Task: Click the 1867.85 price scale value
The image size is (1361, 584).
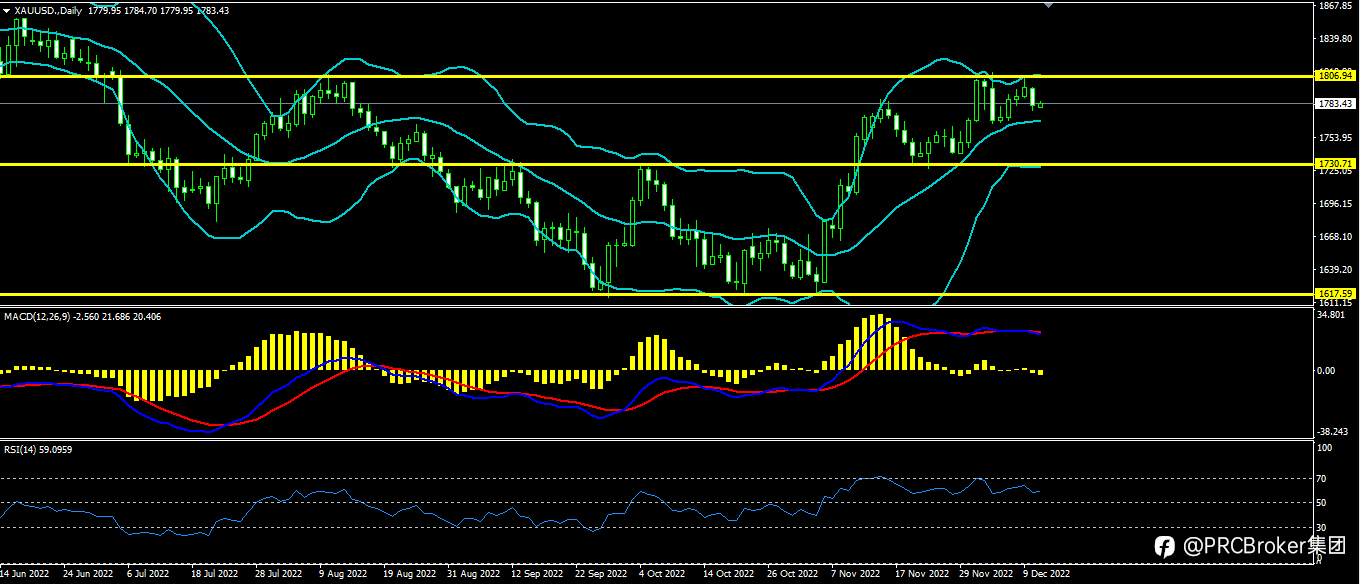Action: pyautogui.click(x=1336, y=6)
